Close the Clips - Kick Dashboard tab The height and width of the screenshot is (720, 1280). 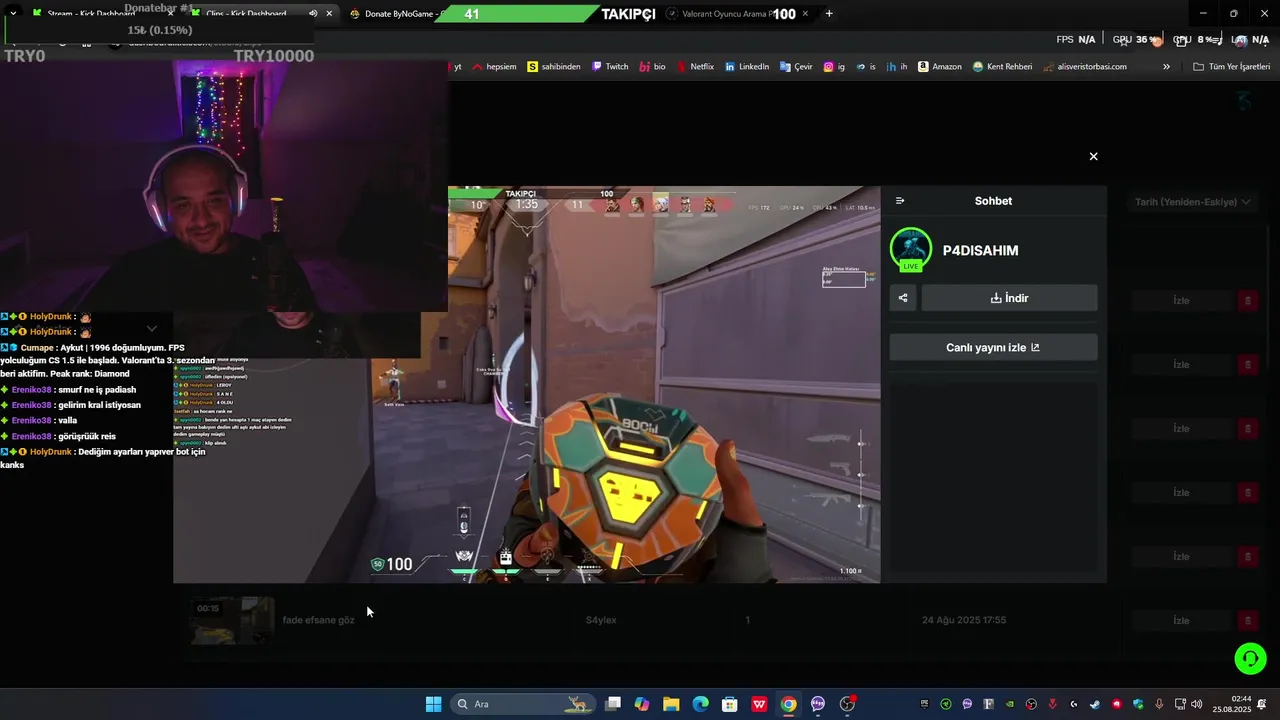(329, 14)
